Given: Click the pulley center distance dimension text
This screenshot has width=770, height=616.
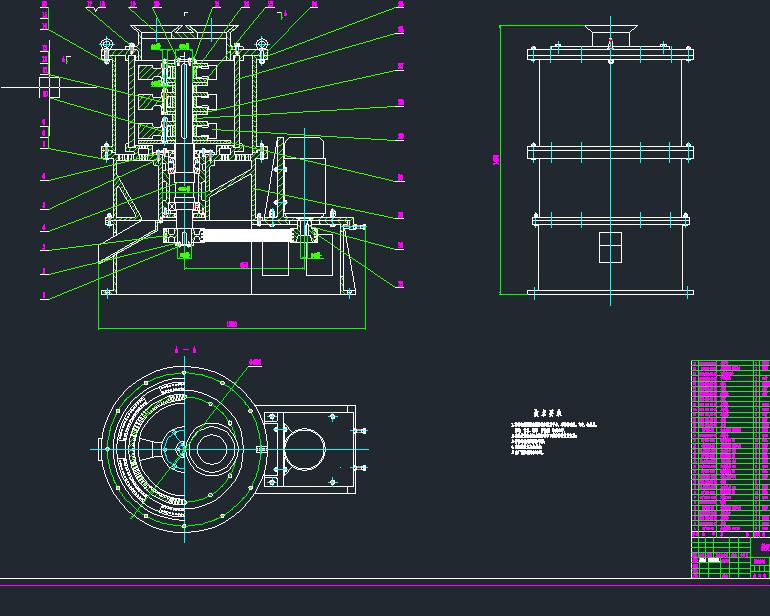Looking at the screenshot, I should click(x=244, y=265).
